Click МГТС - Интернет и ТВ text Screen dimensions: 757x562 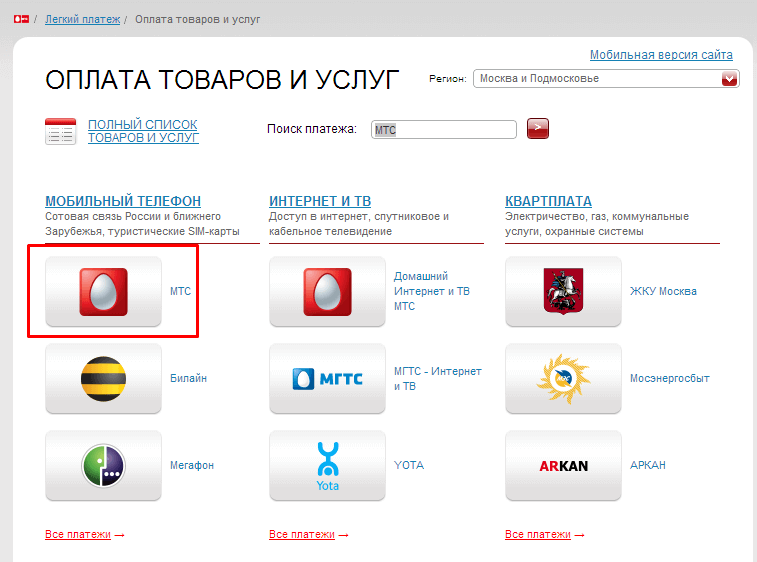437,379
